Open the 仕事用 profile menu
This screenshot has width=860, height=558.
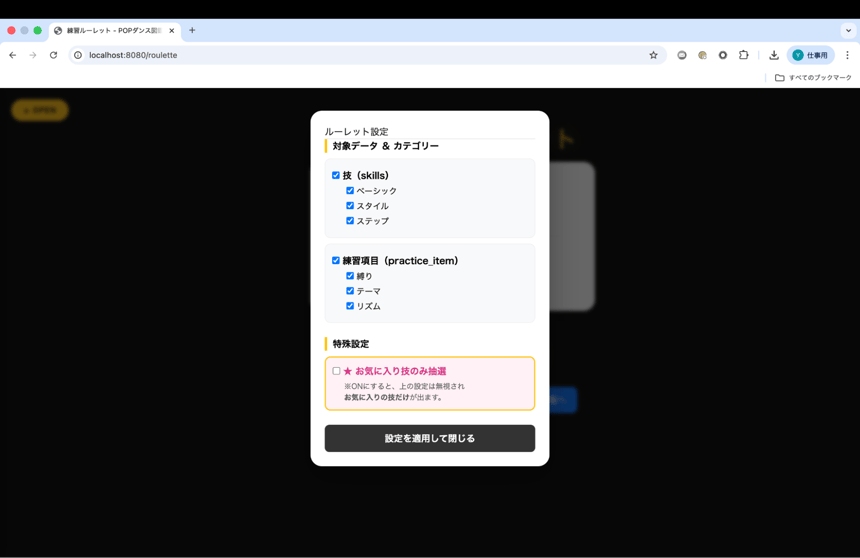(x=811, y=55)
